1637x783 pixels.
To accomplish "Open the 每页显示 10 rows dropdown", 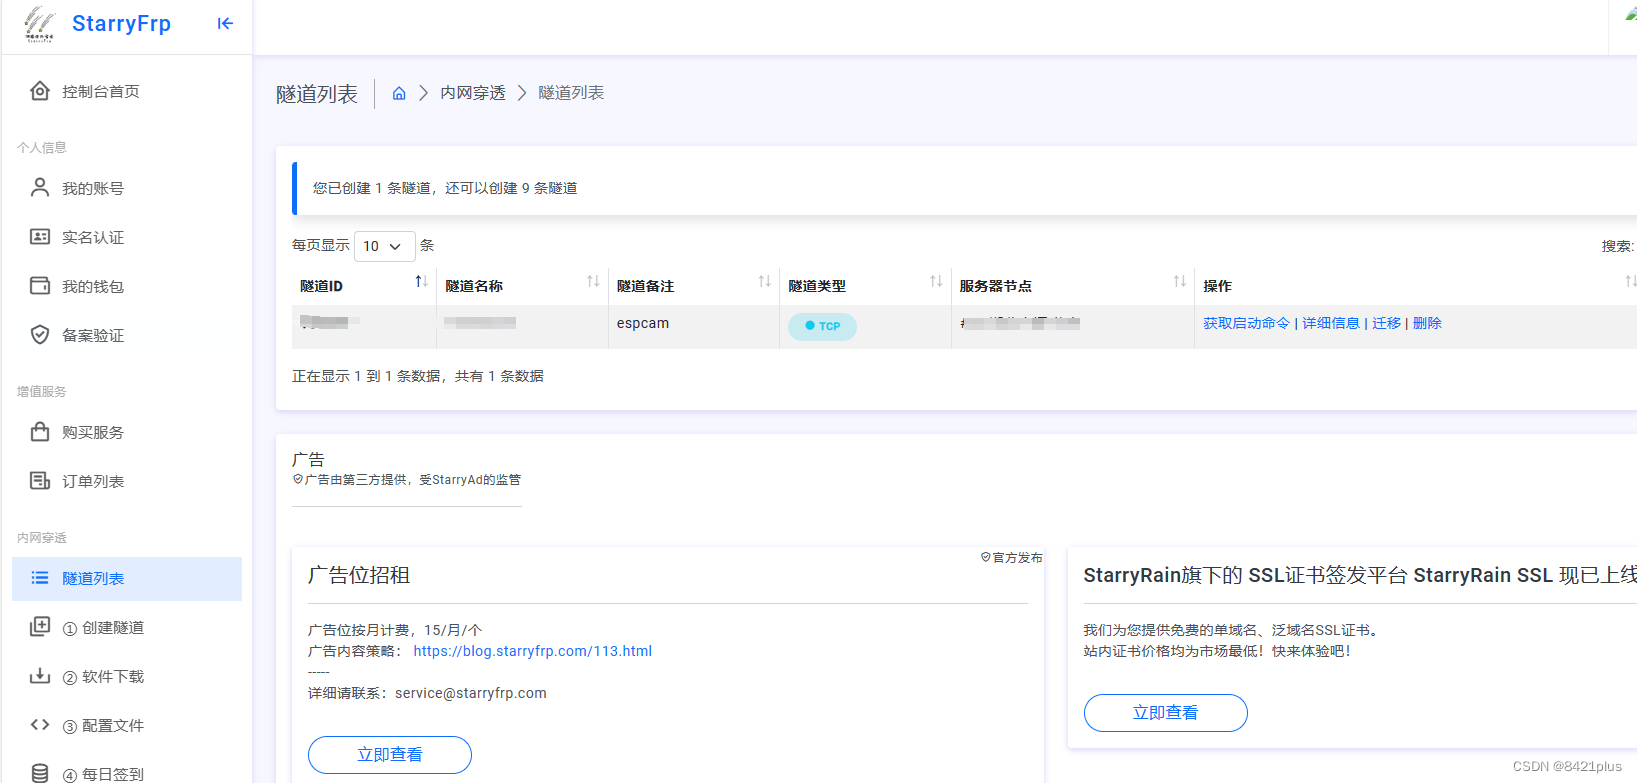I will click(x=385, y=246).
